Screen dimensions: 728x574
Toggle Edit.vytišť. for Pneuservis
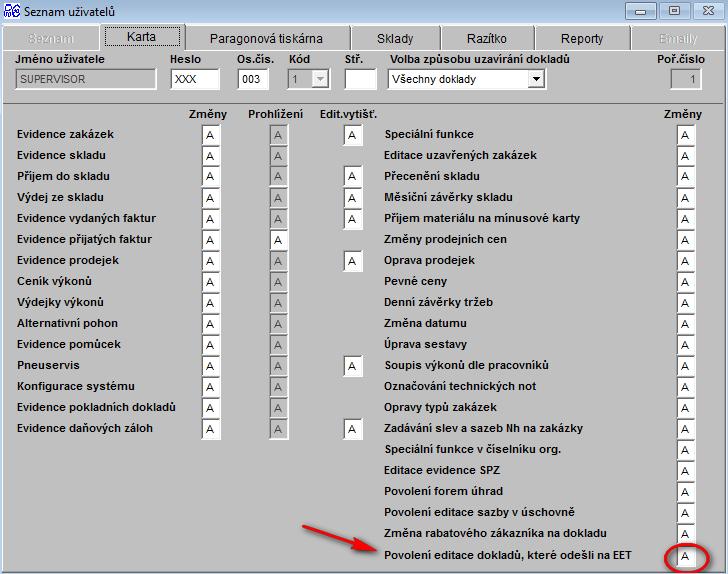point(353,366)
